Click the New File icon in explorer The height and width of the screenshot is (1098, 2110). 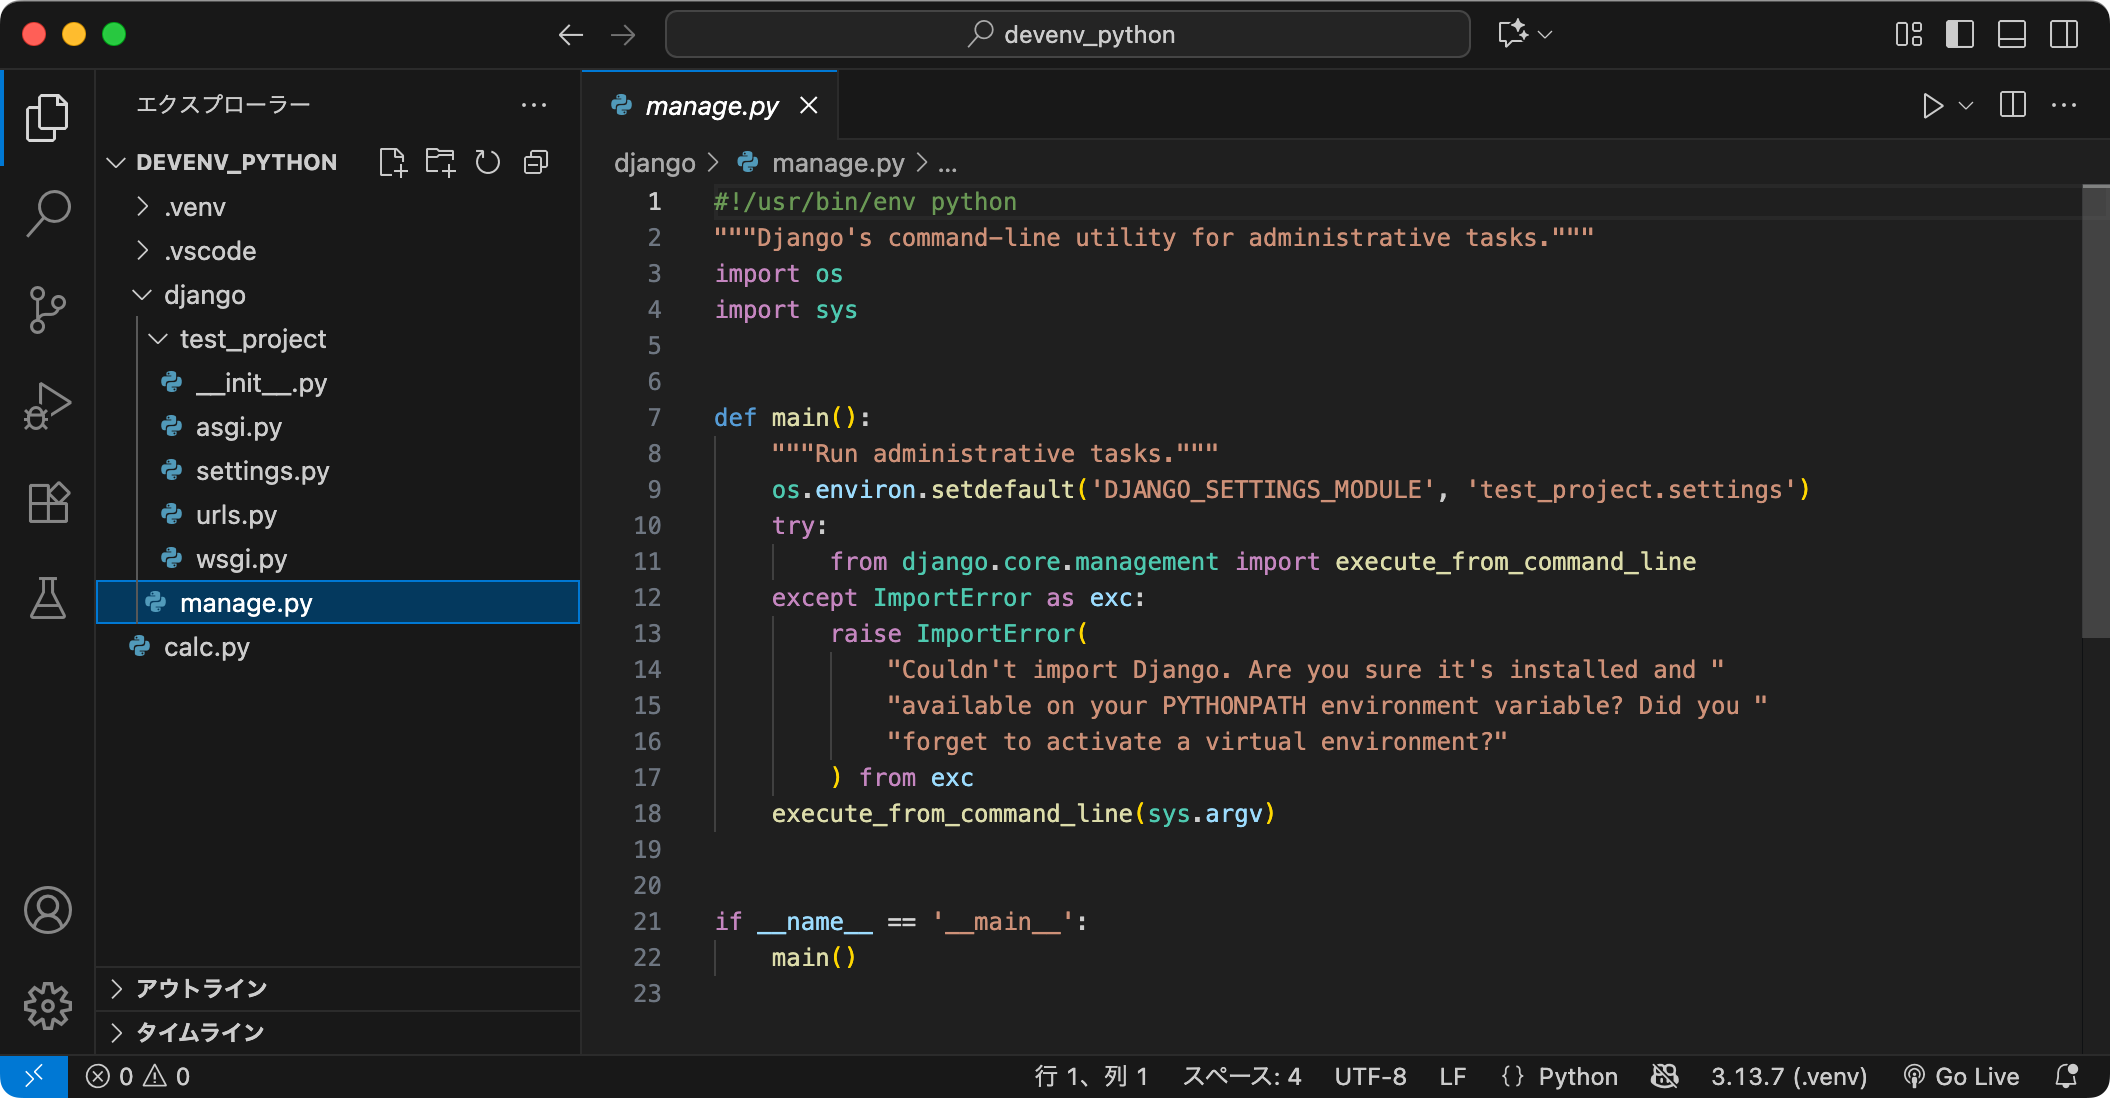pos(393,162)
